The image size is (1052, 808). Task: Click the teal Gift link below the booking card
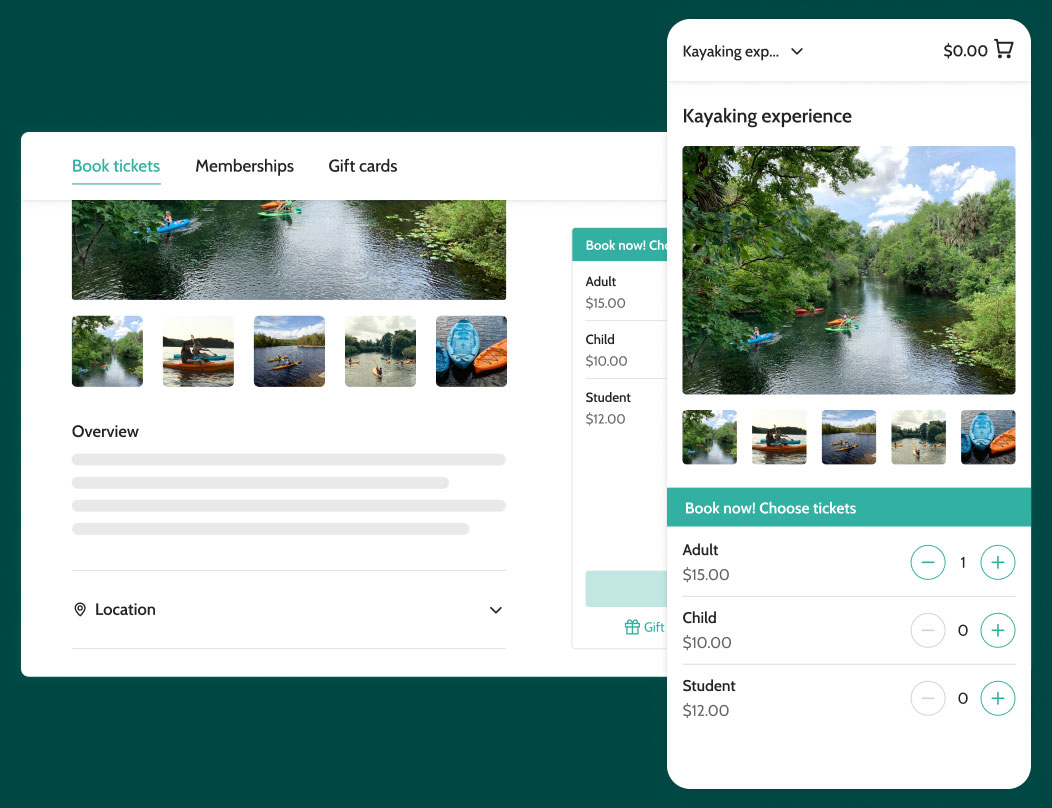click(x=655, y=627)
